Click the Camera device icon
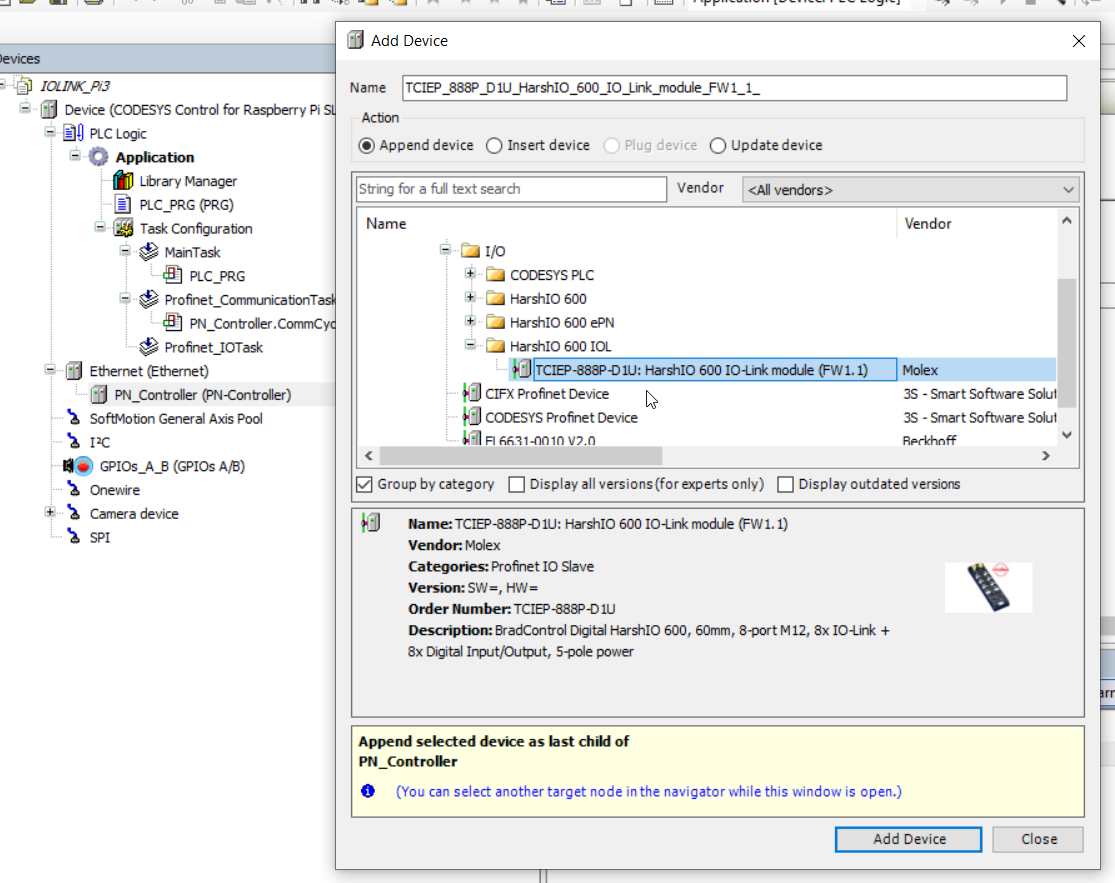 click(74, 513)
